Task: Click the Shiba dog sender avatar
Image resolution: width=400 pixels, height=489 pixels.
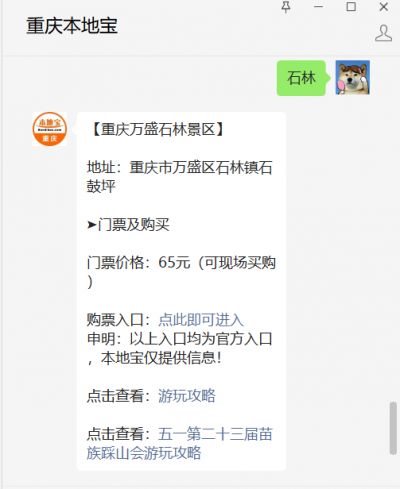Action: pos(353,77)
